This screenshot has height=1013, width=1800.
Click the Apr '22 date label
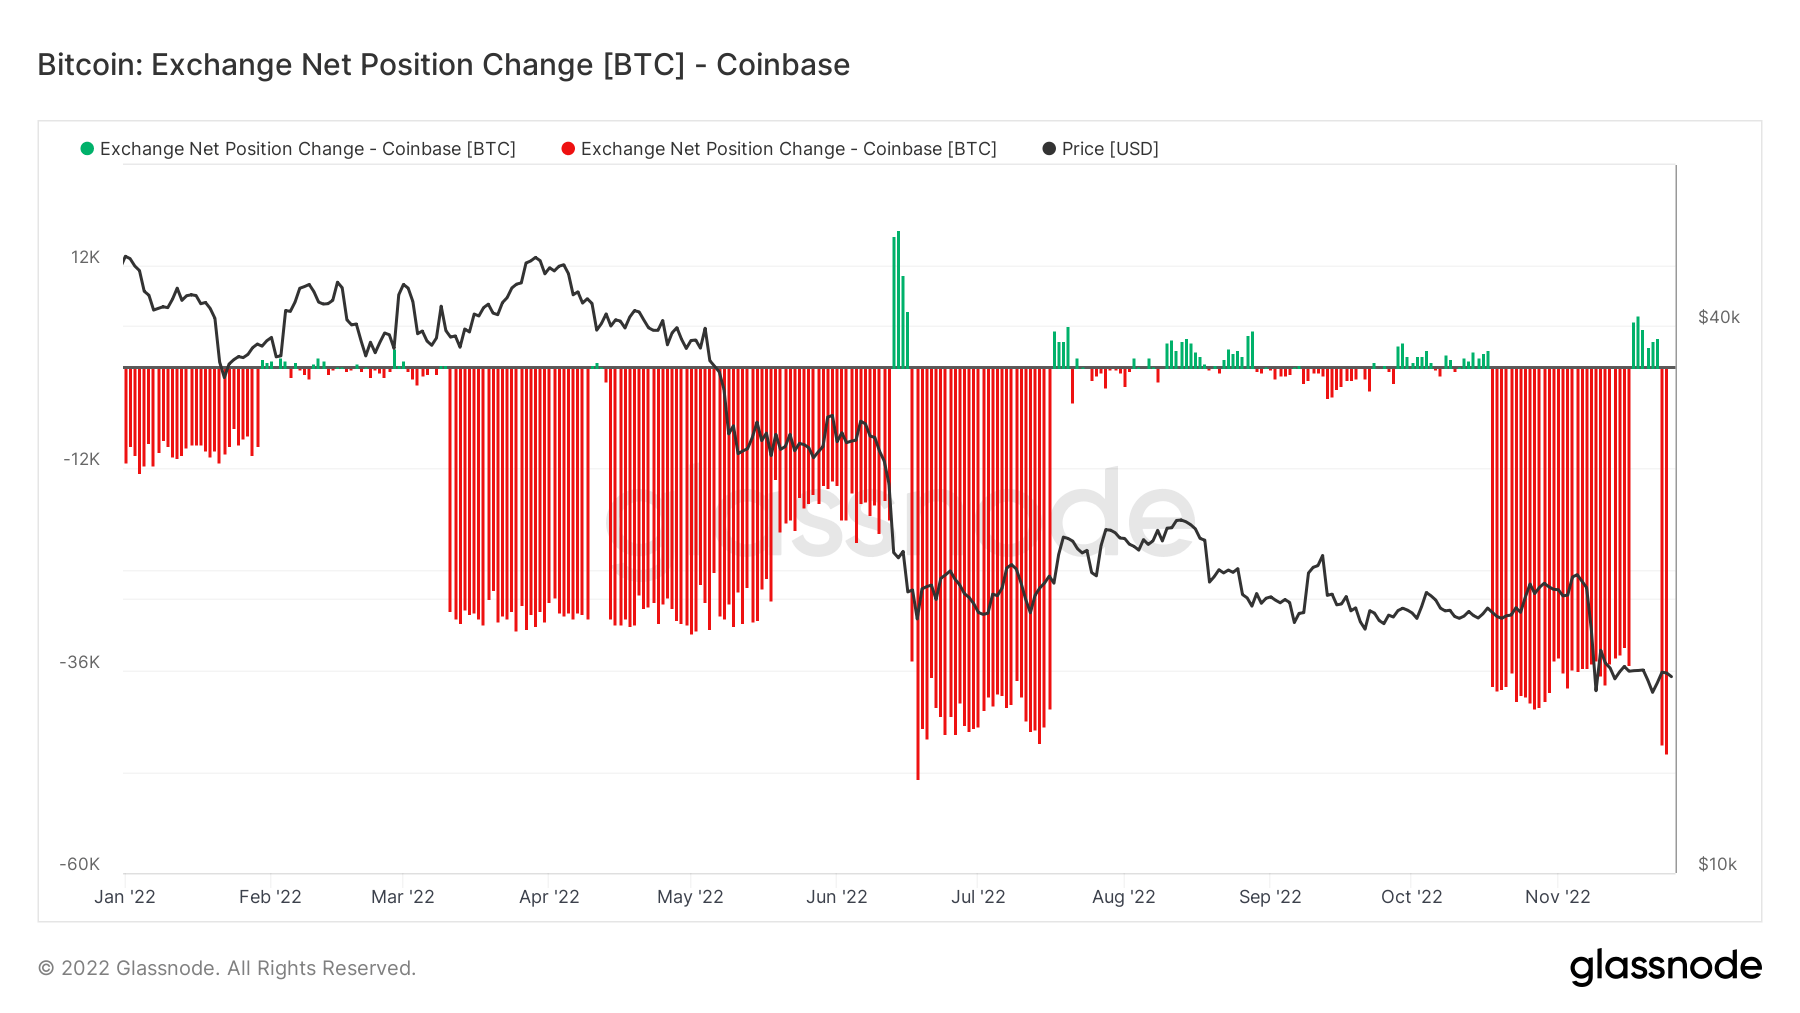[549, 897]
